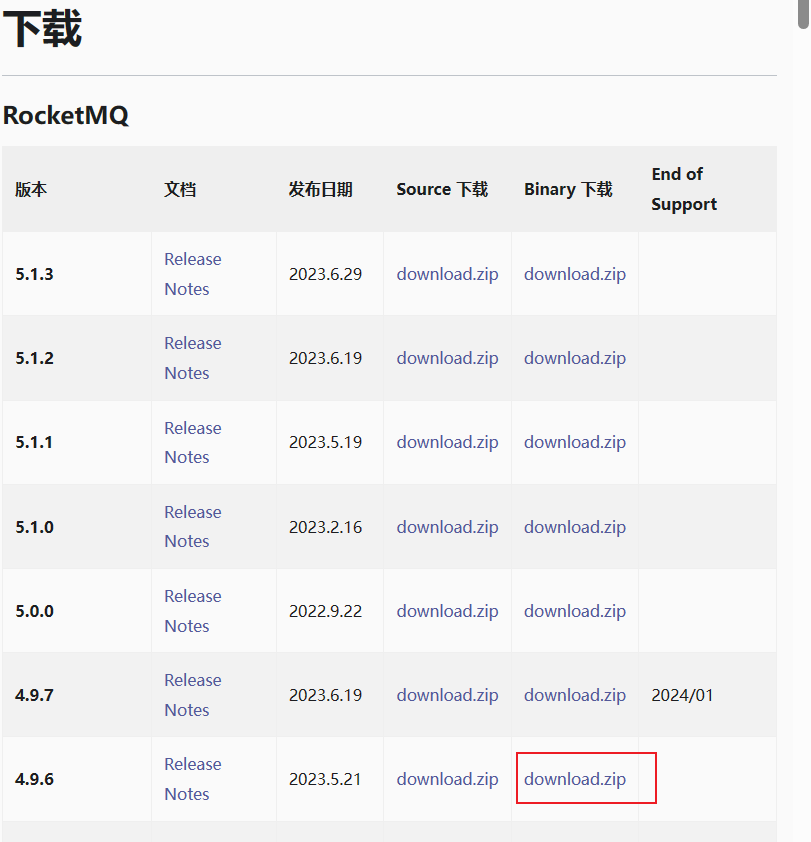
Task: Click the 2024/01 end of support value
Action: pos(682,695)
